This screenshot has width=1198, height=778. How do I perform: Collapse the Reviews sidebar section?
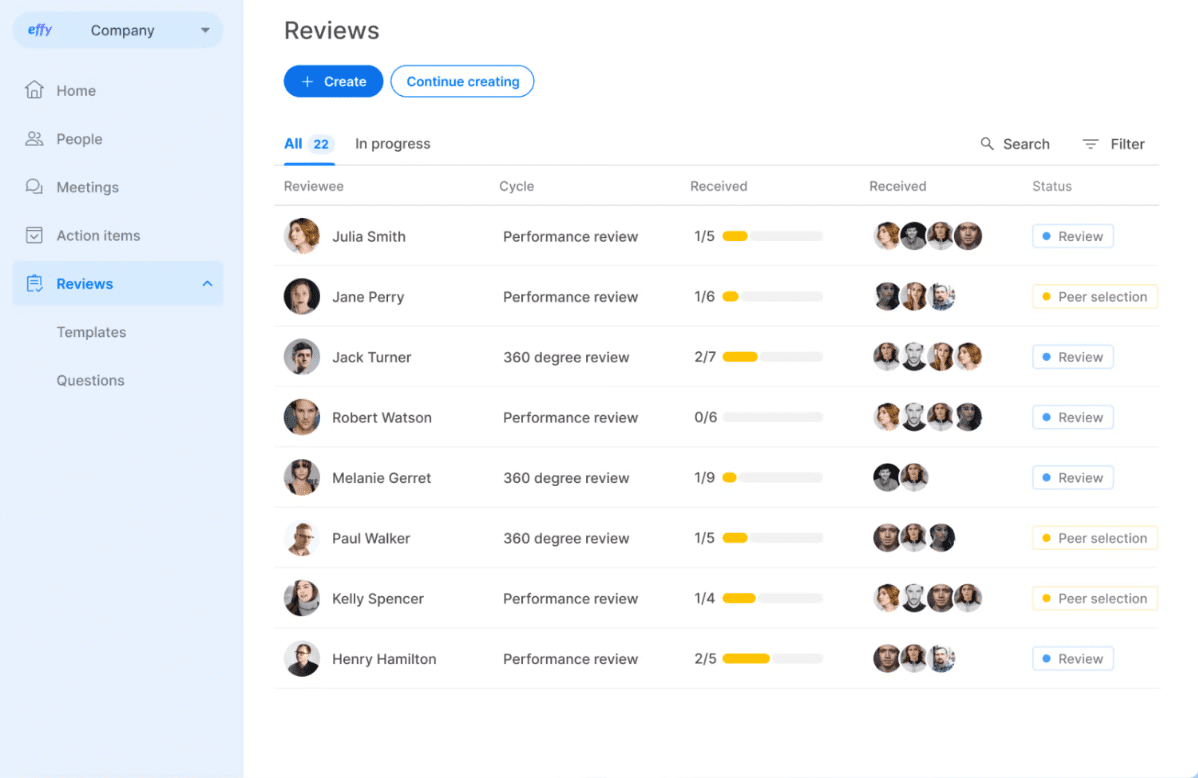[207, 283]
